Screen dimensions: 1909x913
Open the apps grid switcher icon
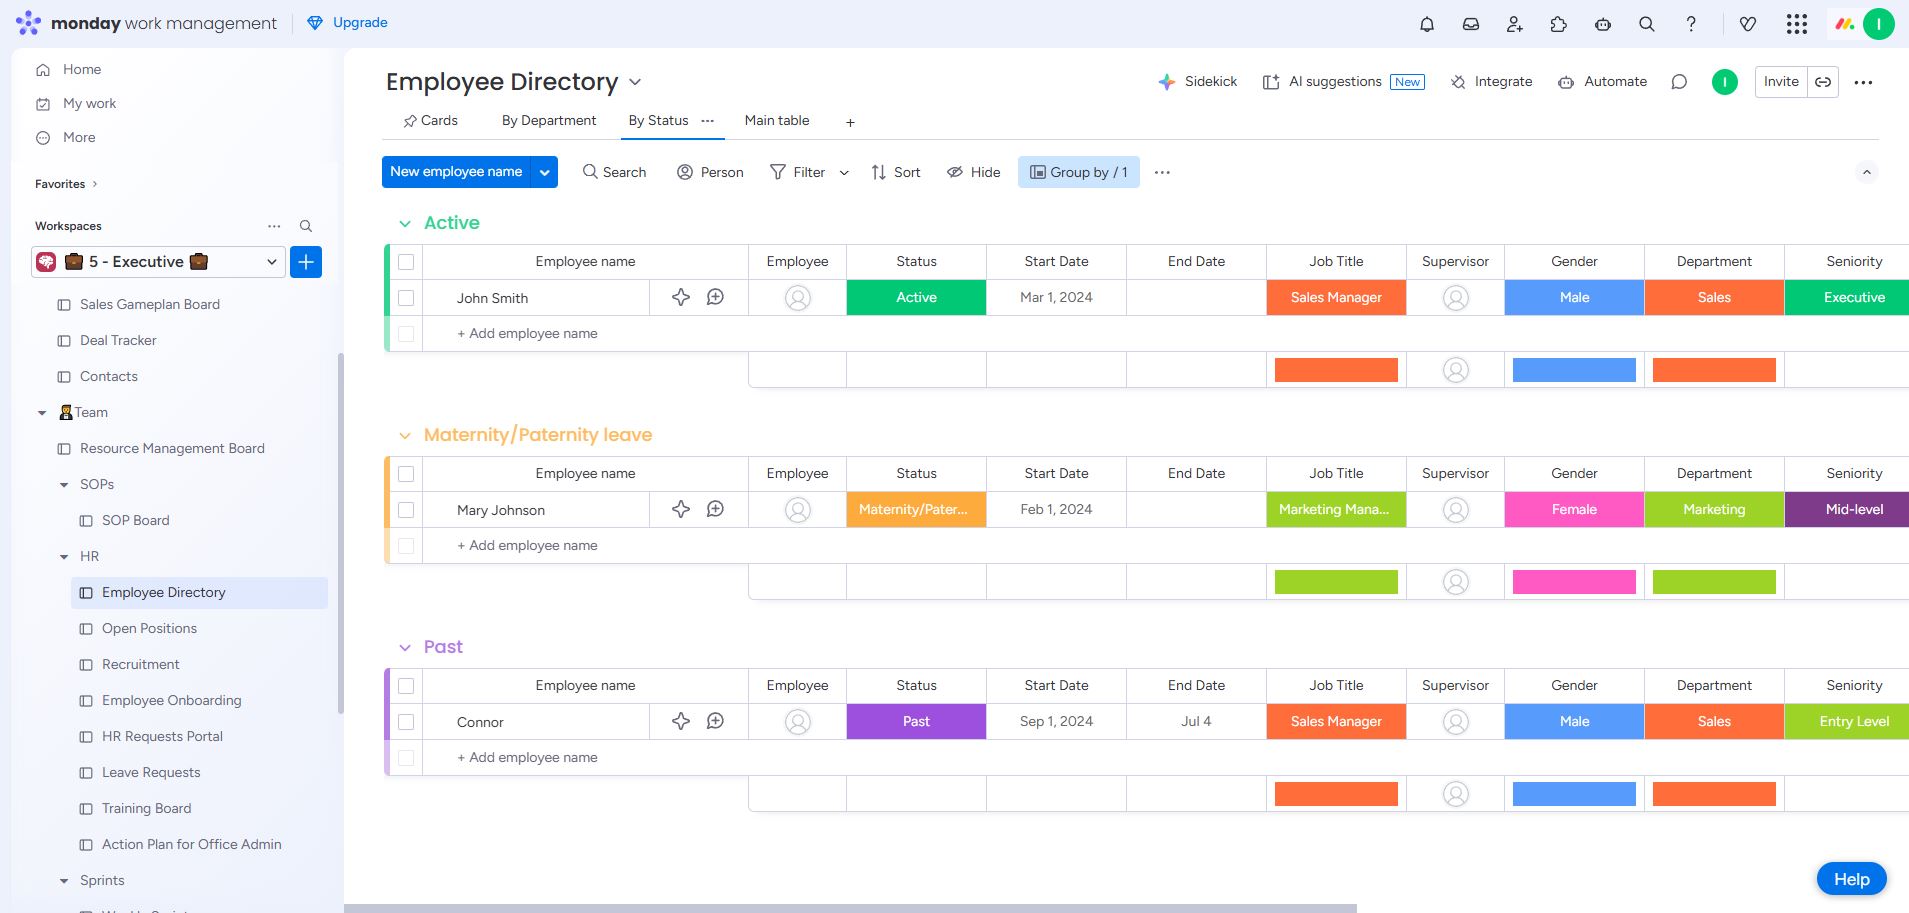click(1797, 24)
